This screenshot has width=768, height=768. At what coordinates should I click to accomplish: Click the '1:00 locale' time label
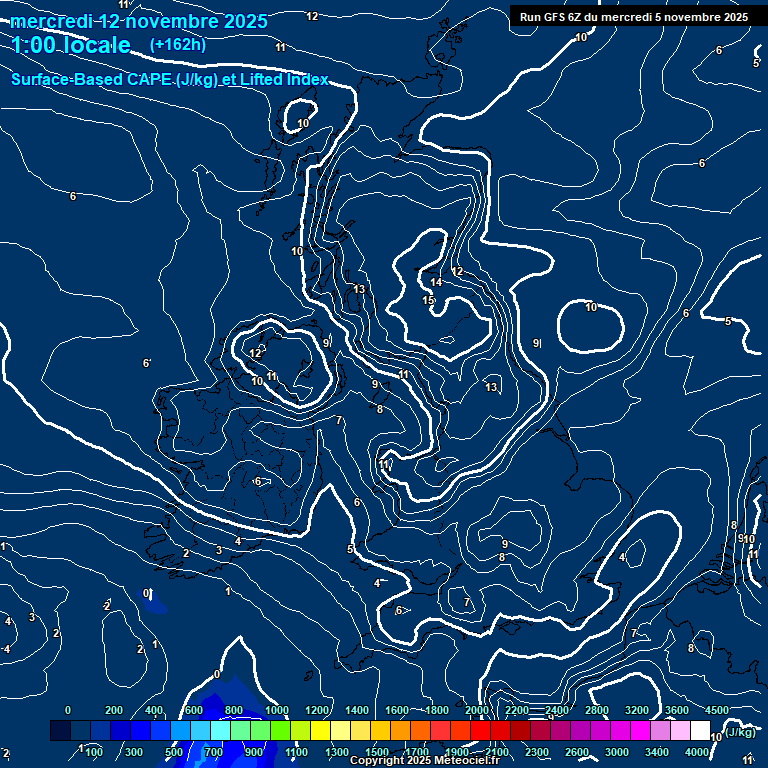[71, 45]
